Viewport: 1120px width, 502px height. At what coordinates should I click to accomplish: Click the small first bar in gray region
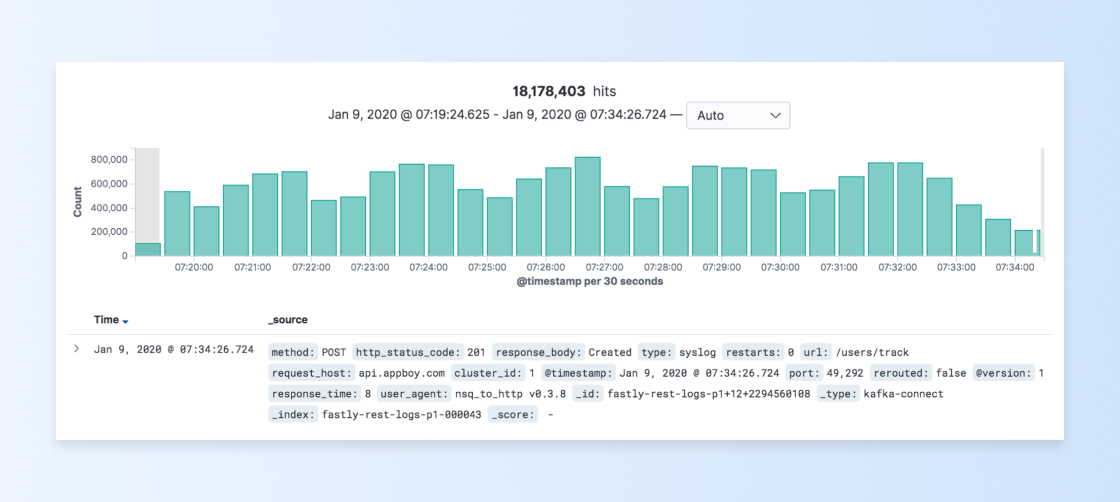[x=148, y=249]
